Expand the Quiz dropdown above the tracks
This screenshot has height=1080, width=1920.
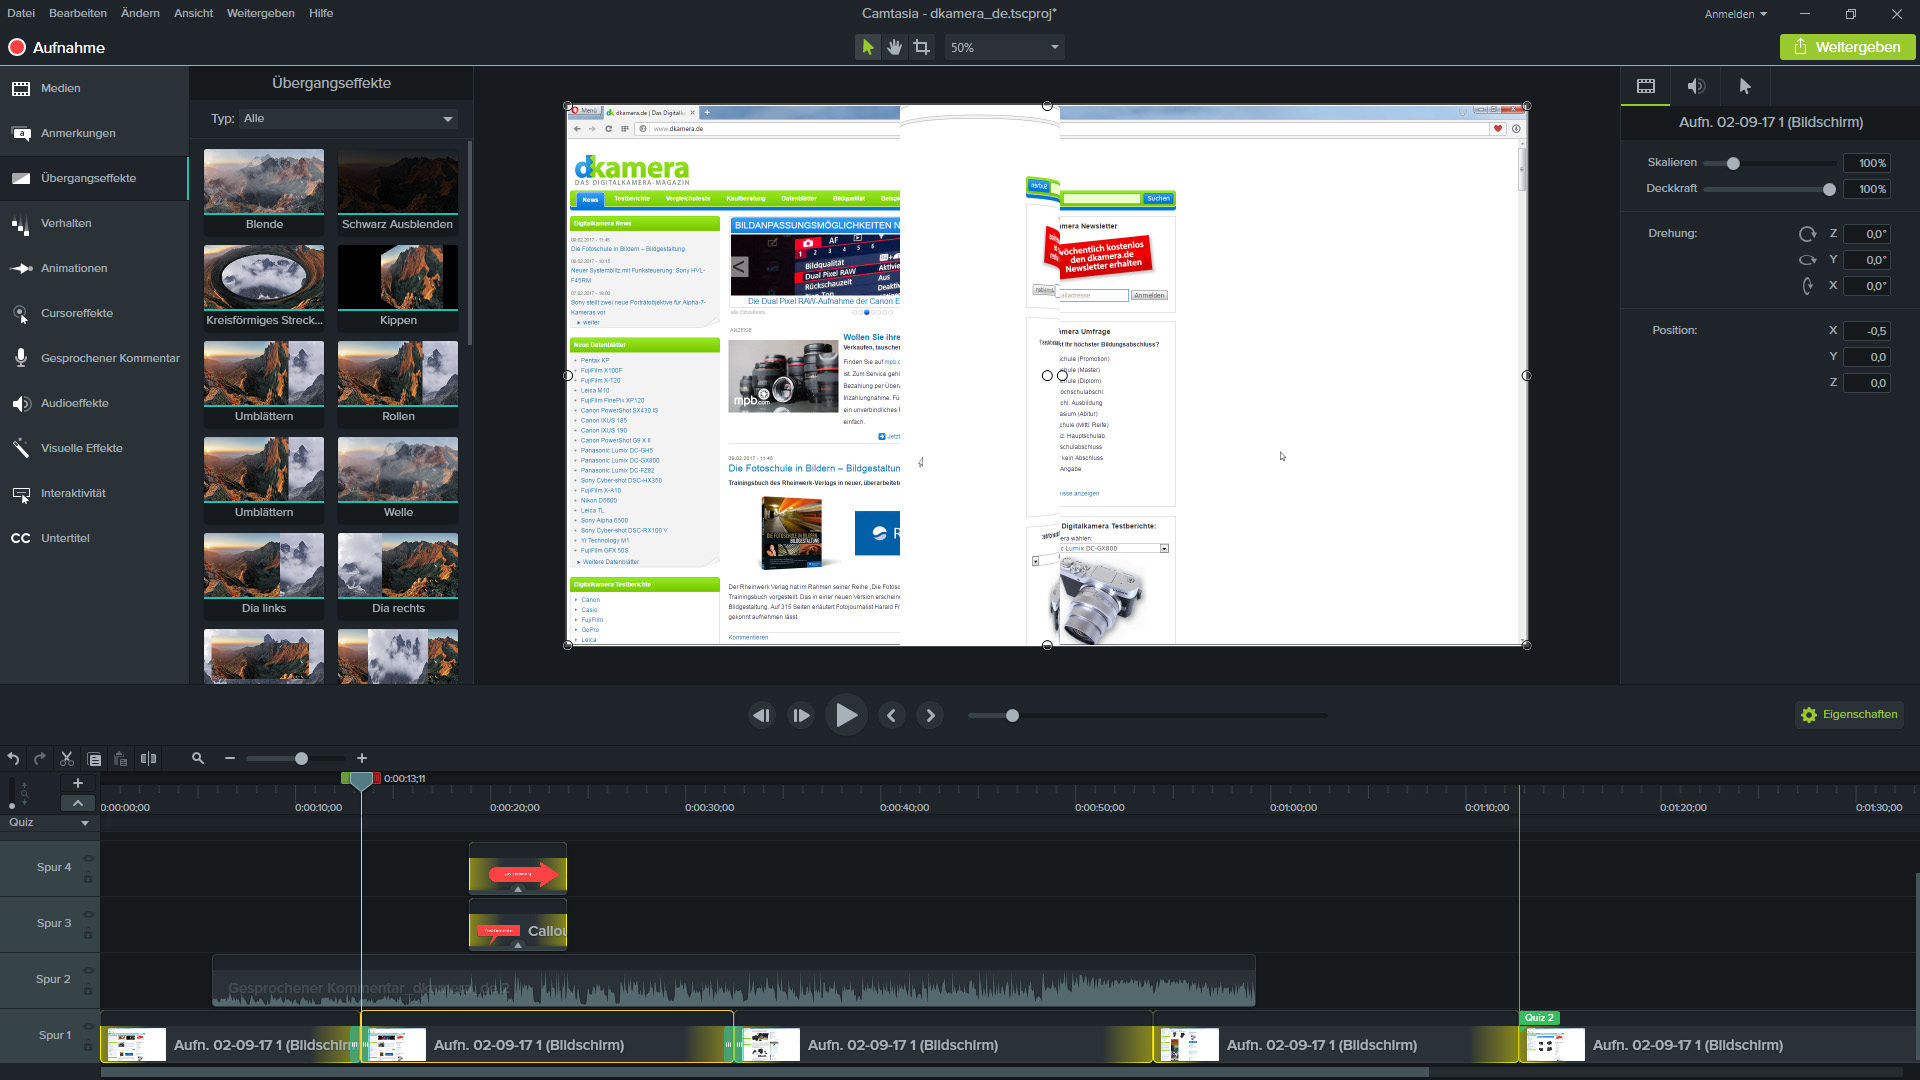[x=84, y=822]
